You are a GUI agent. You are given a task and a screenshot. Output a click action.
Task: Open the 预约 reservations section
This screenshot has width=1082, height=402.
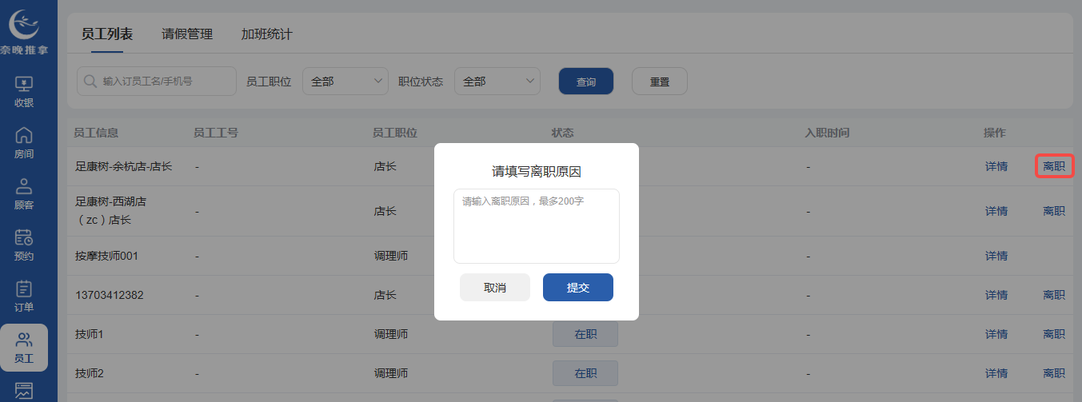(24, 246)
